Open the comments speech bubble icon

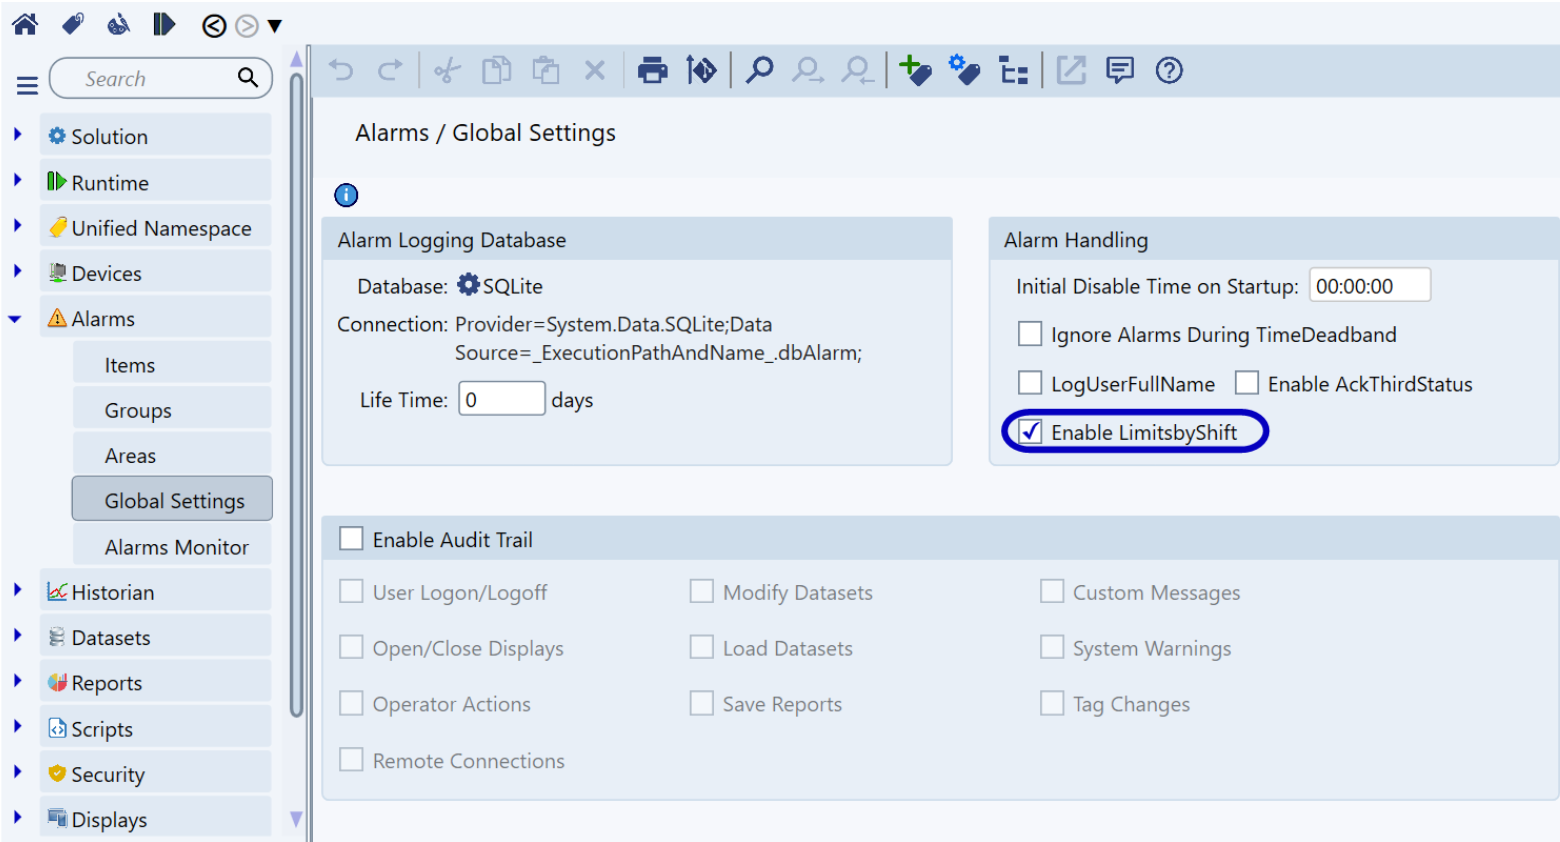tap(1120, 70)
